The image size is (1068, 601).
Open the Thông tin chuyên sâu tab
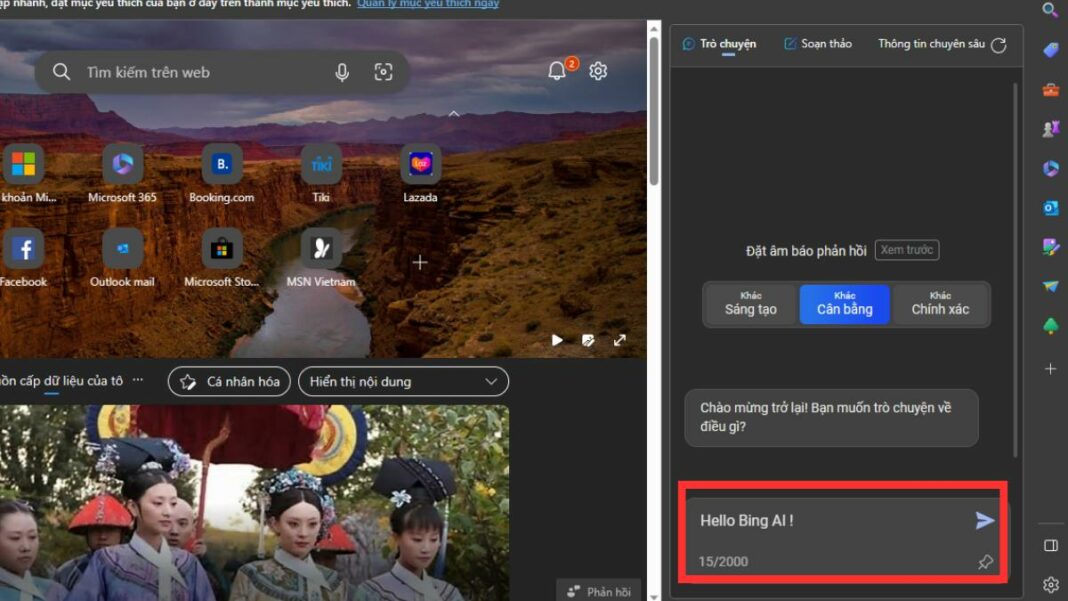(931, 43)
